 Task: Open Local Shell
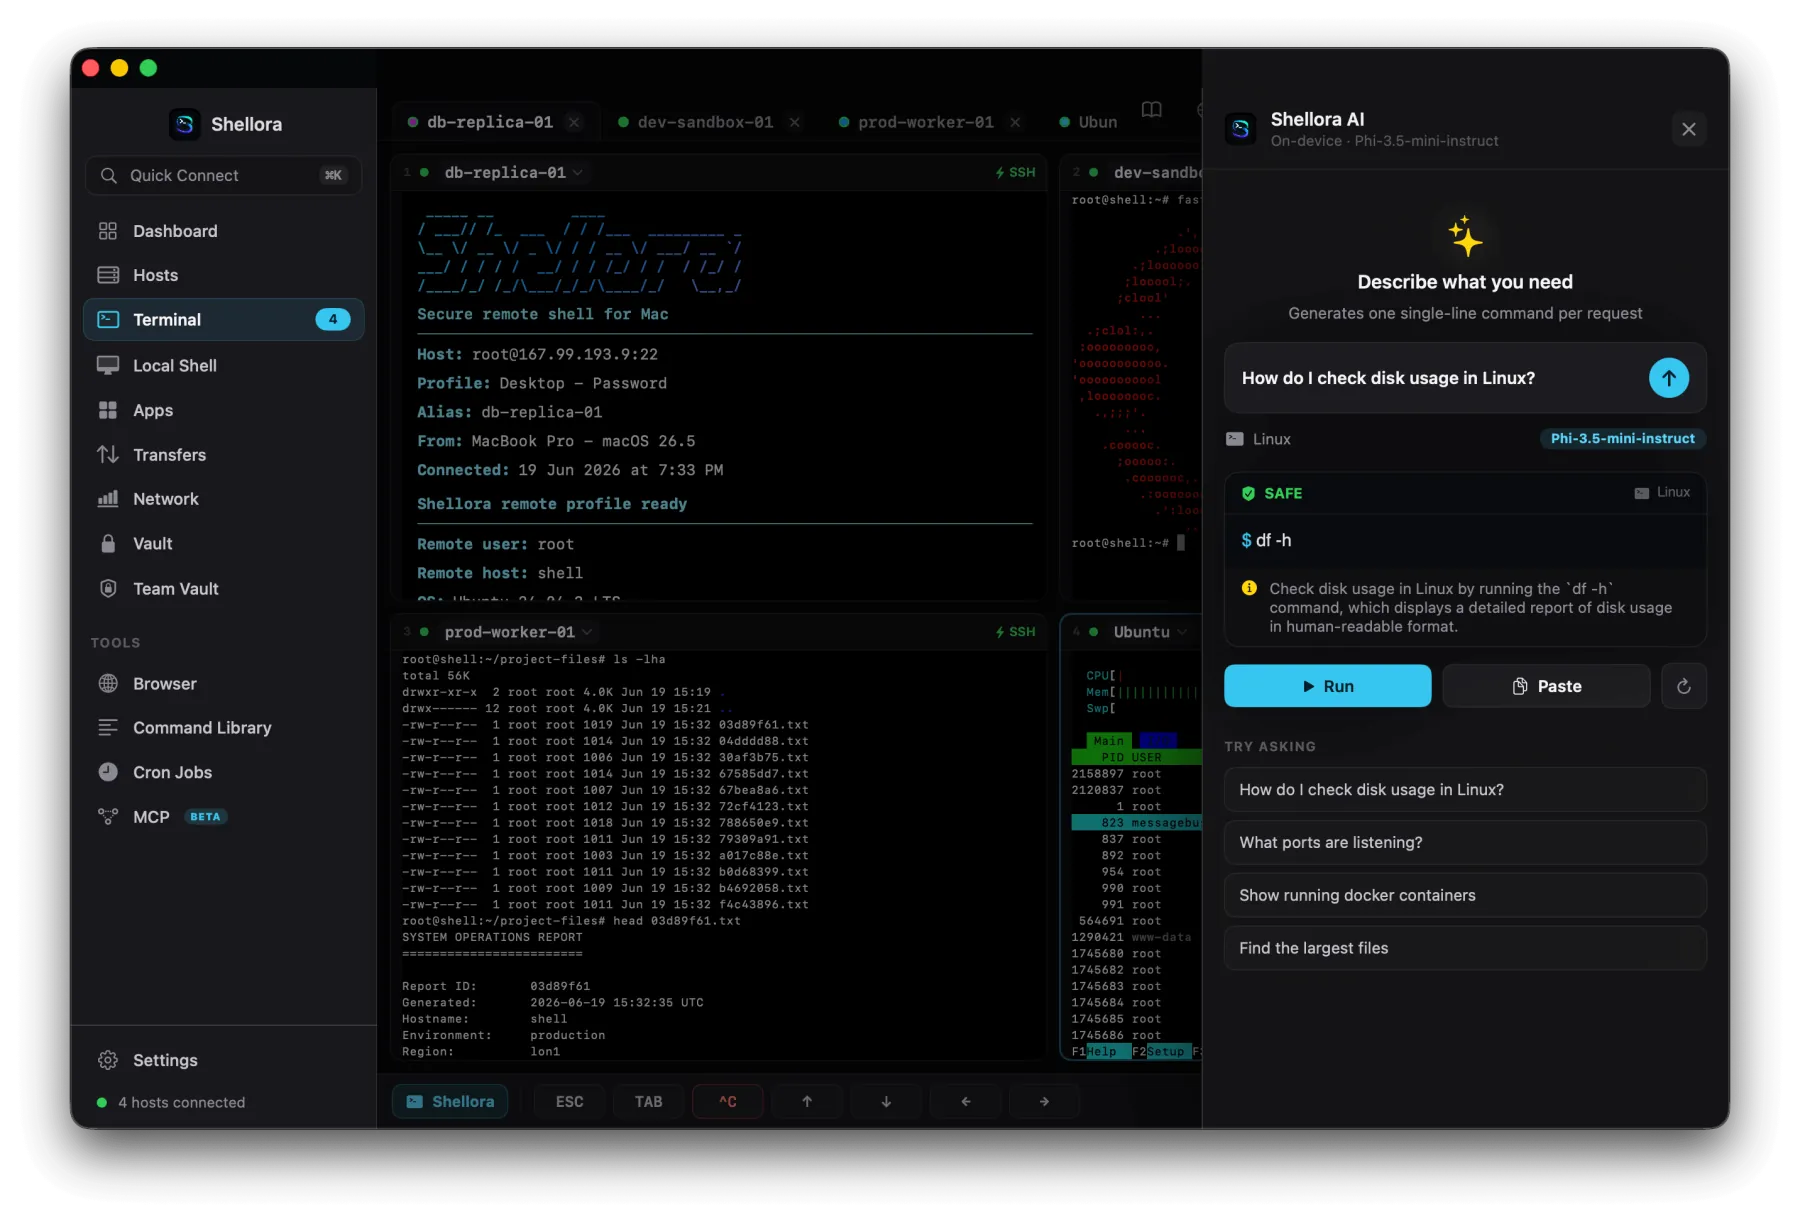click(x=223, y=366)
